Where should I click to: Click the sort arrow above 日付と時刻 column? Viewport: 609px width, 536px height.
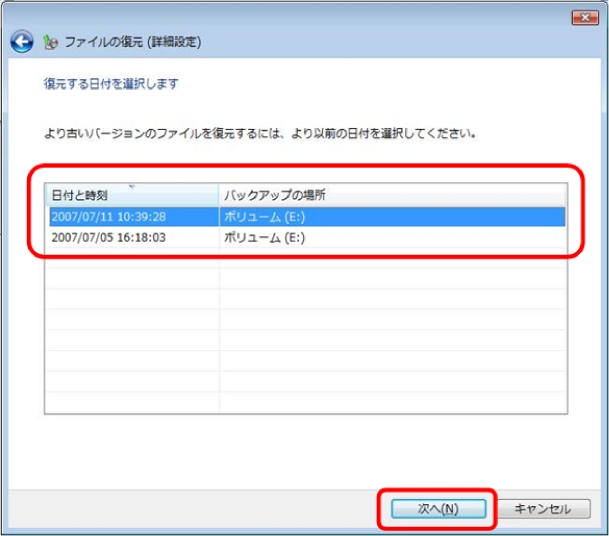pyautogui.click(x=131, y=186)
